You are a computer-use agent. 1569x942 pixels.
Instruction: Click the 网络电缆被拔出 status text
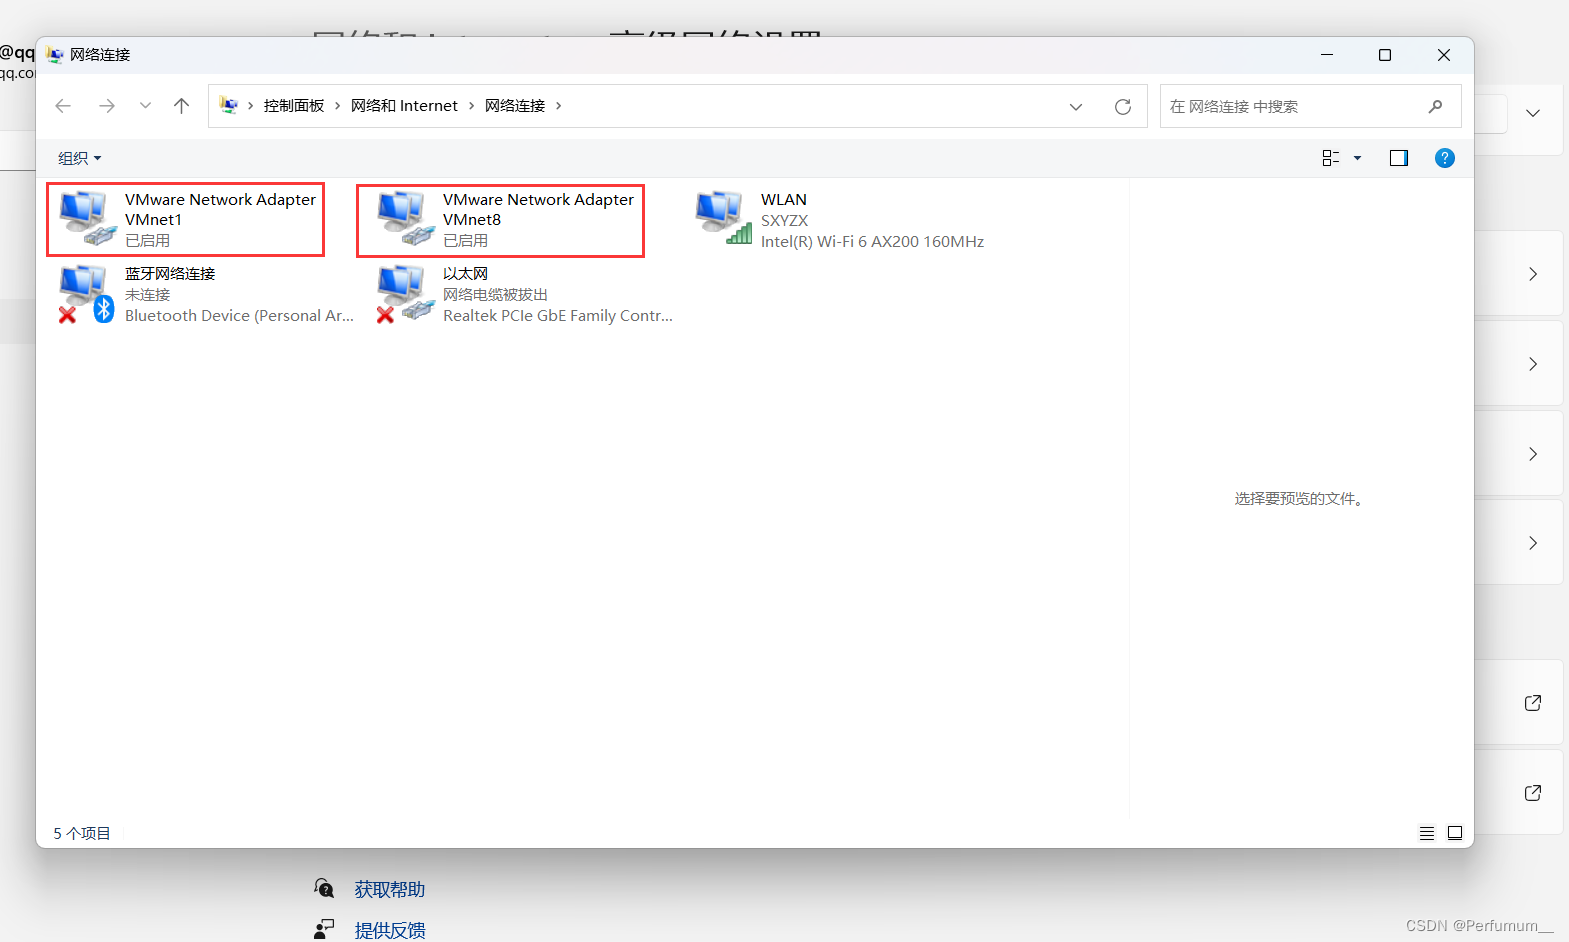(x=496, y=295)
